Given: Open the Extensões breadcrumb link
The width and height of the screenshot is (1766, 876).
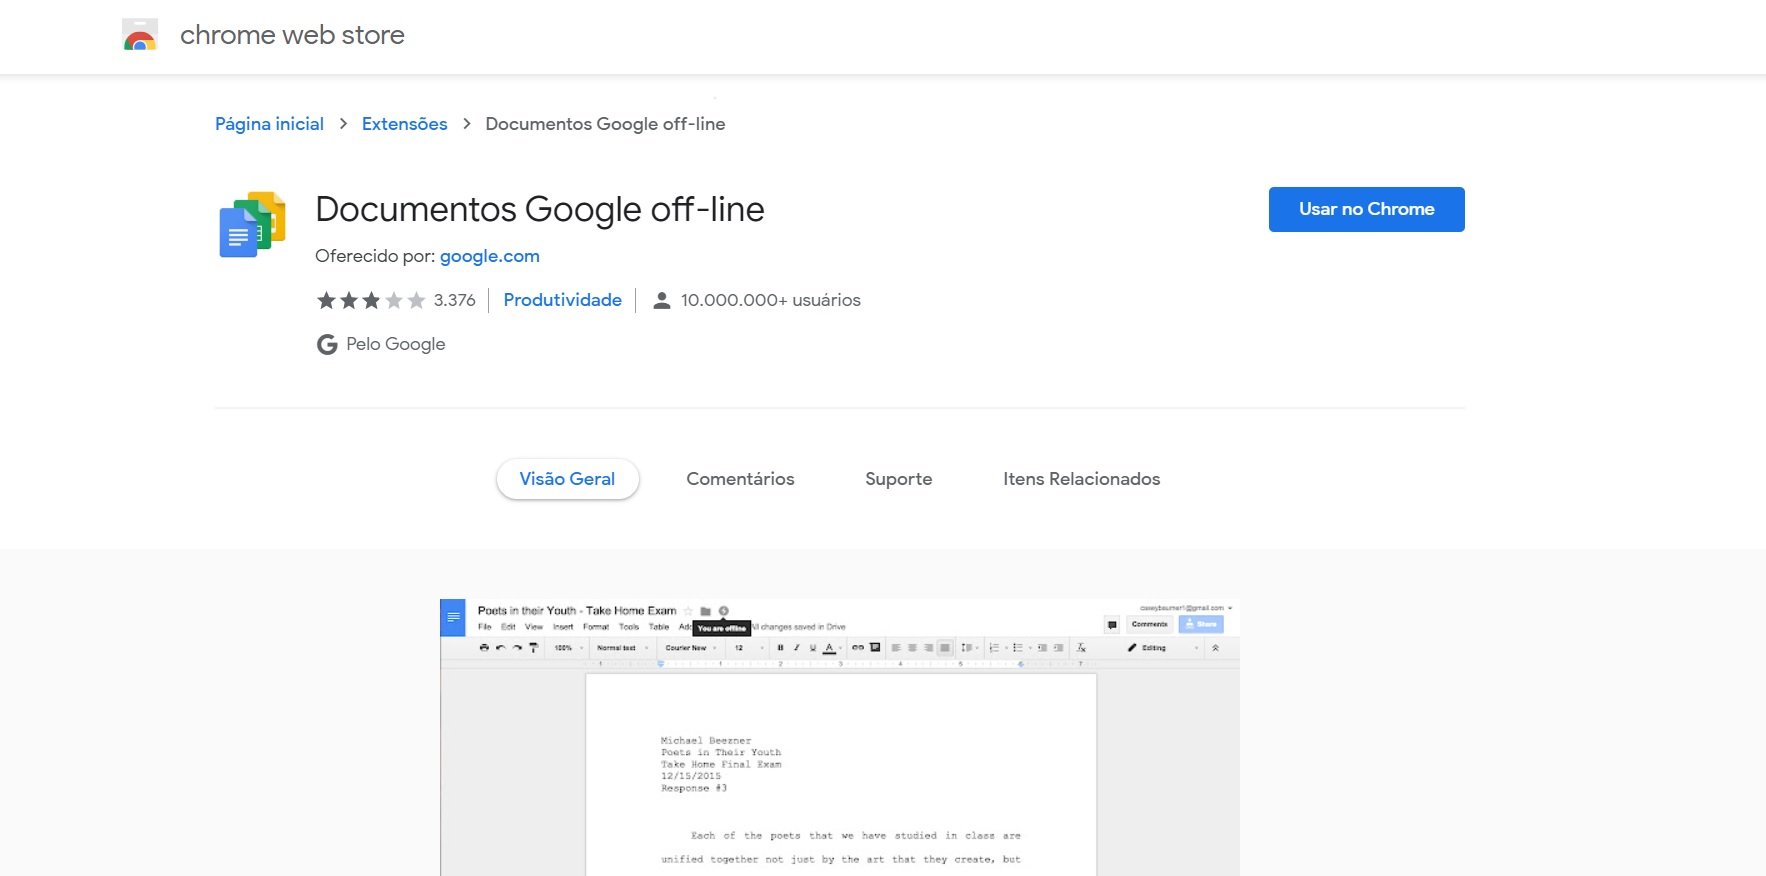Looking at the screenshot, I should (x=404, y=124).
